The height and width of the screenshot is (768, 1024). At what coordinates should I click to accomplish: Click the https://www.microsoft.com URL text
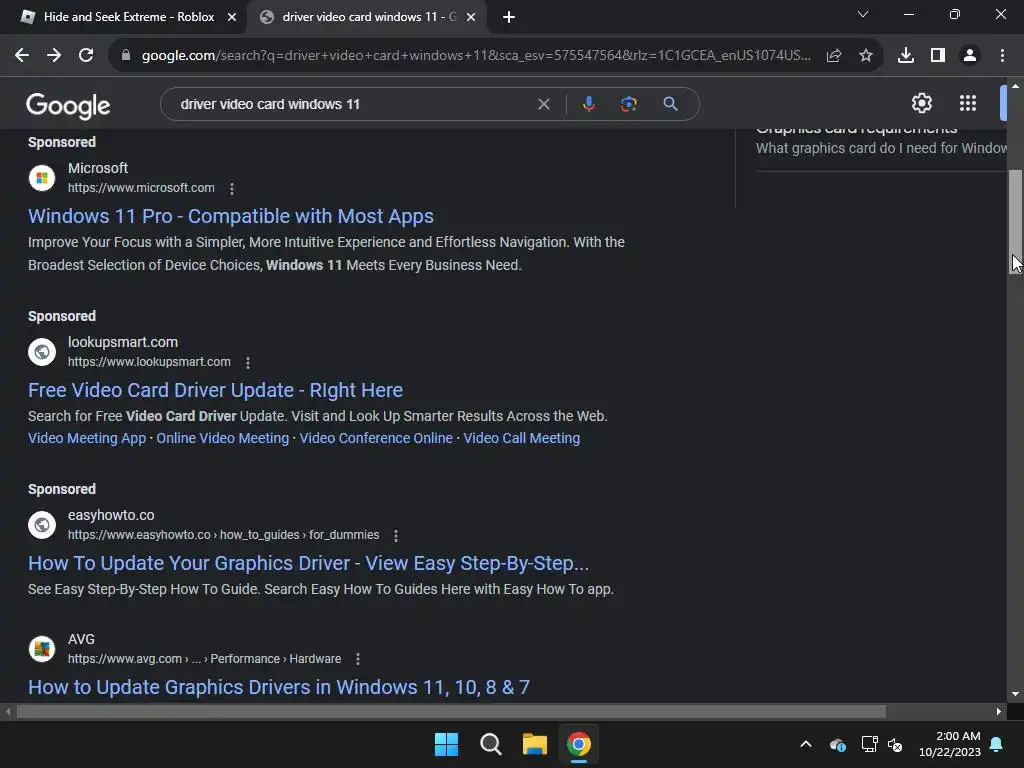[x=141, y=188]
